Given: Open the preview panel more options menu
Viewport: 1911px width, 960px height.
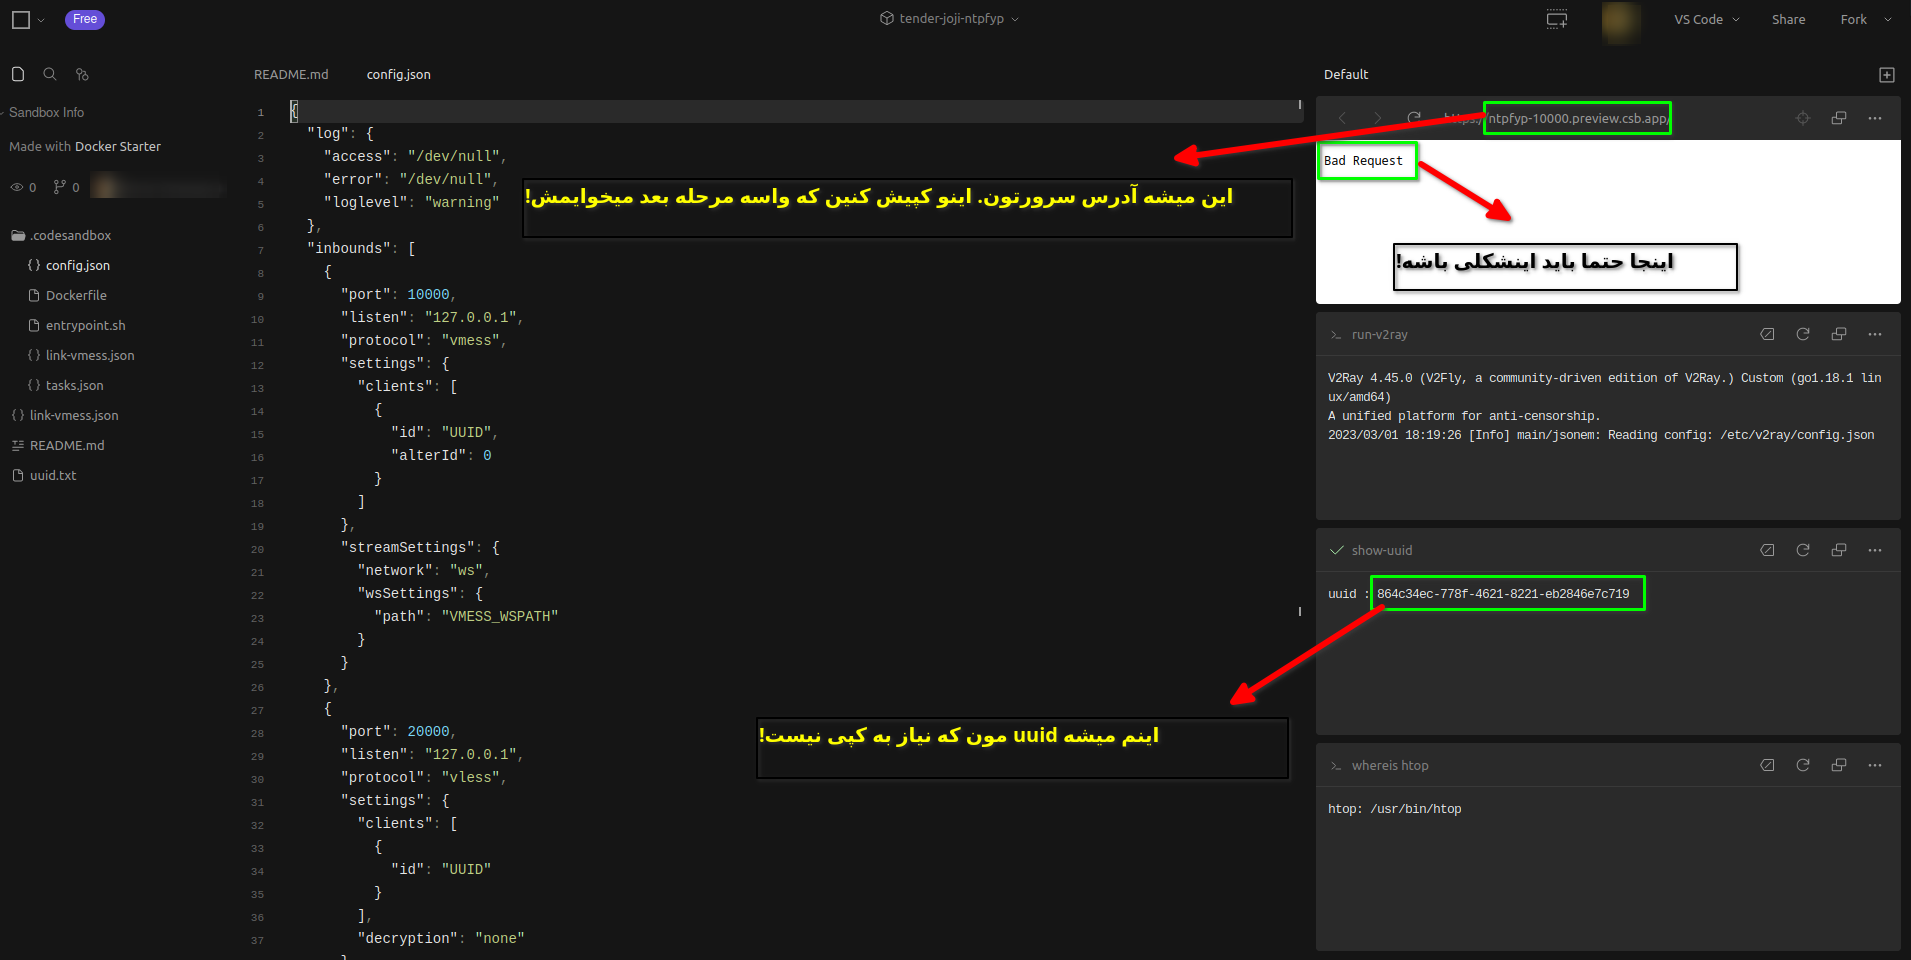Looking at the screenshot, I should pyautogui.click(x=1875, y=118).
